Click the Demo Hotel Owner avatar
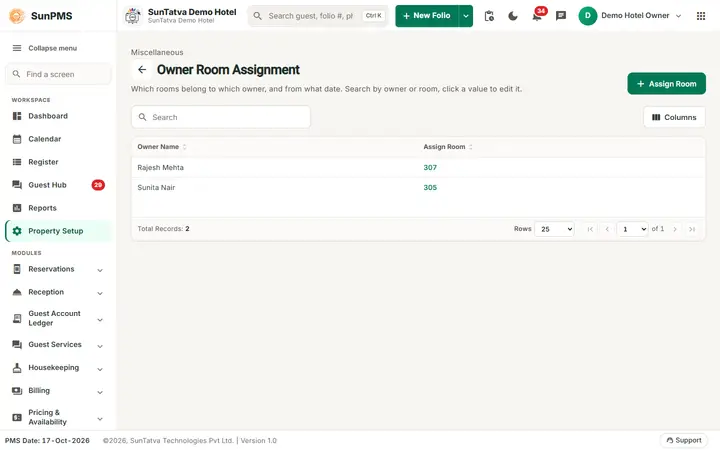This screenshot has width=720, height=450. pyautogui.click(x=588, y=16)
